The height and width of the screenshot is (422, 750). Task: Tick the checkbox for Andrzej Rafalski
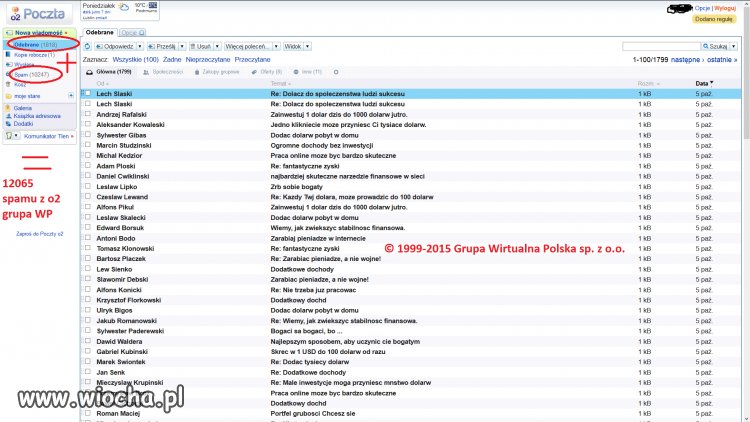click(x=88, y=114)
